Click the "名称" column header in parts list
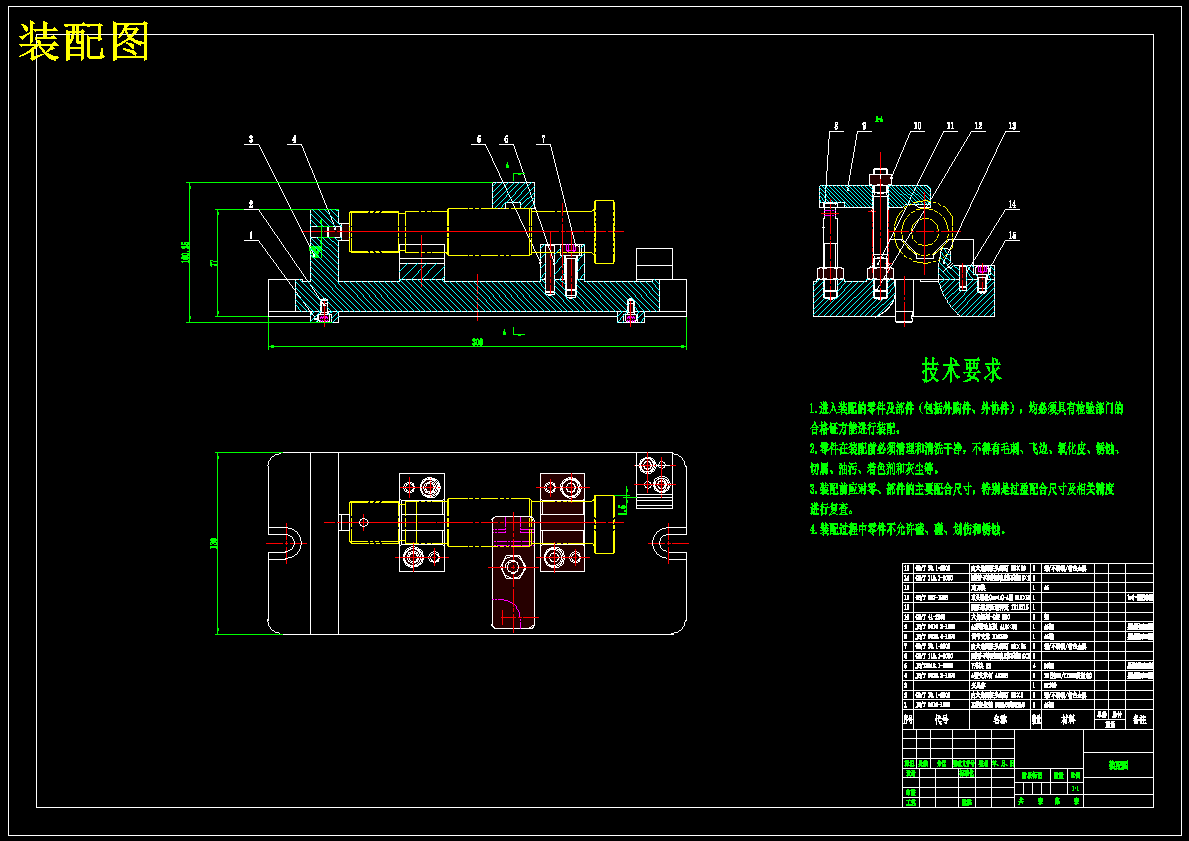Screen dimensions: 1189x841 click(1000, 720)
